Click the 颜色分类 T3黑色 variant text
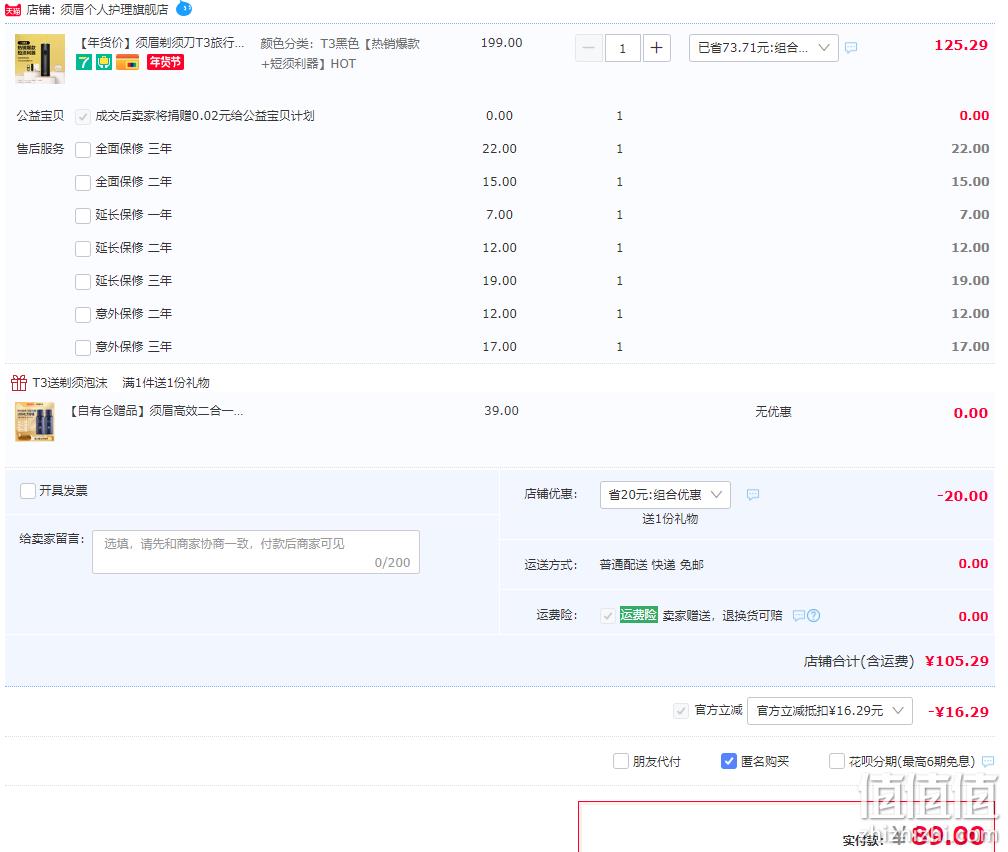The height and width of the screenshot is (852, 1008). (340, 53)
